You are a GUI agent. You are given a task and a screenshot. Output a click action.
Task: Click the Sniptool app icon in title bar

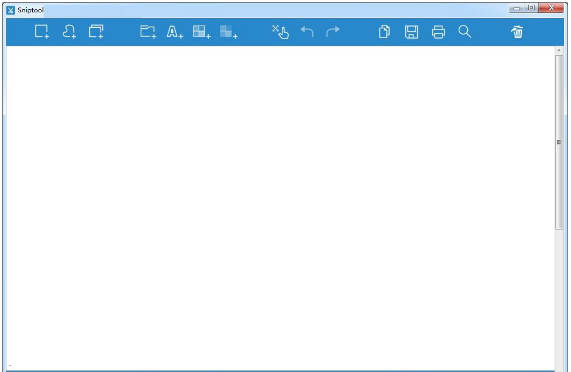(11, 10)
